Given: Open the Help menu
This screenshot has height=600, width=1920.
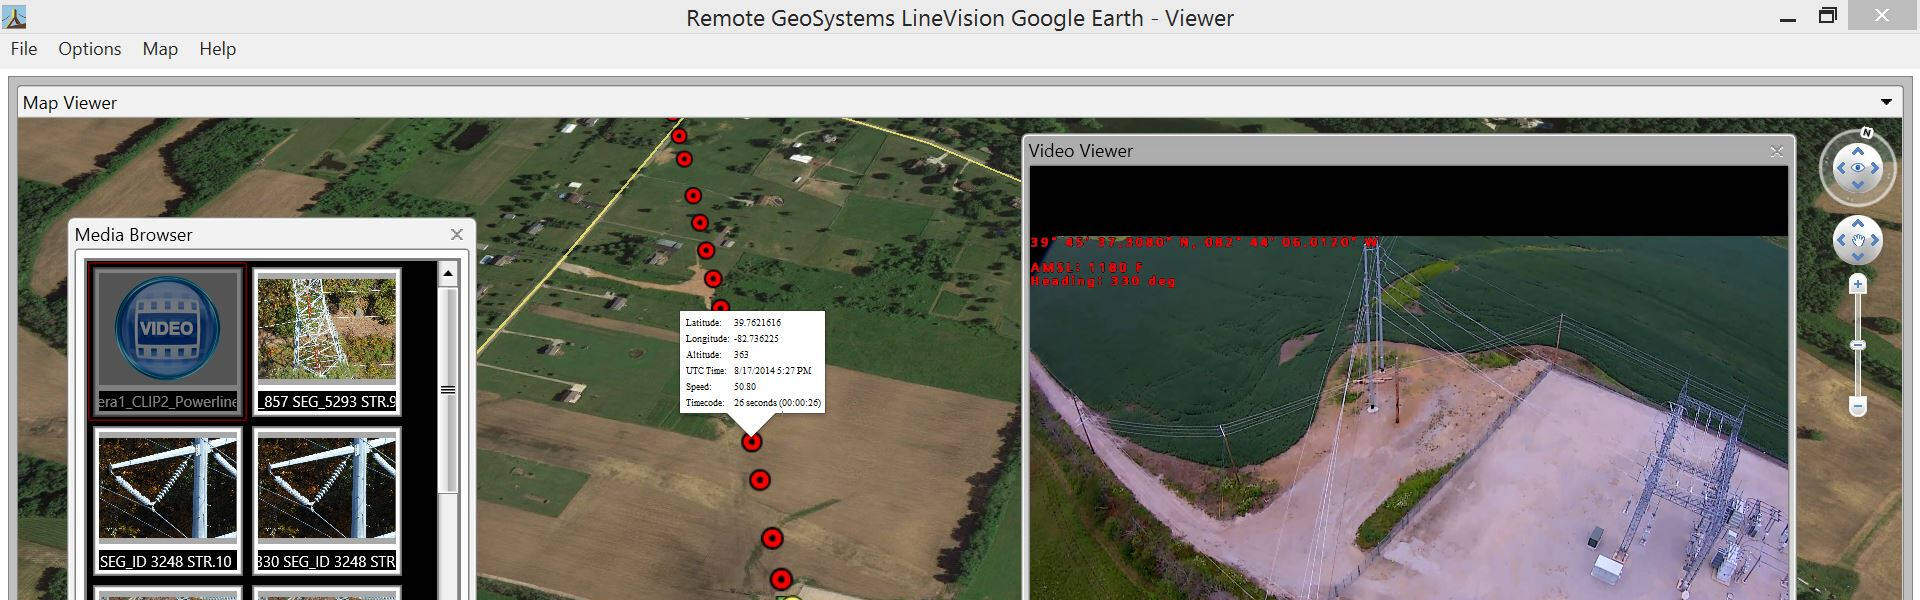Looking at the screenshot, I should tap(217, 49).
